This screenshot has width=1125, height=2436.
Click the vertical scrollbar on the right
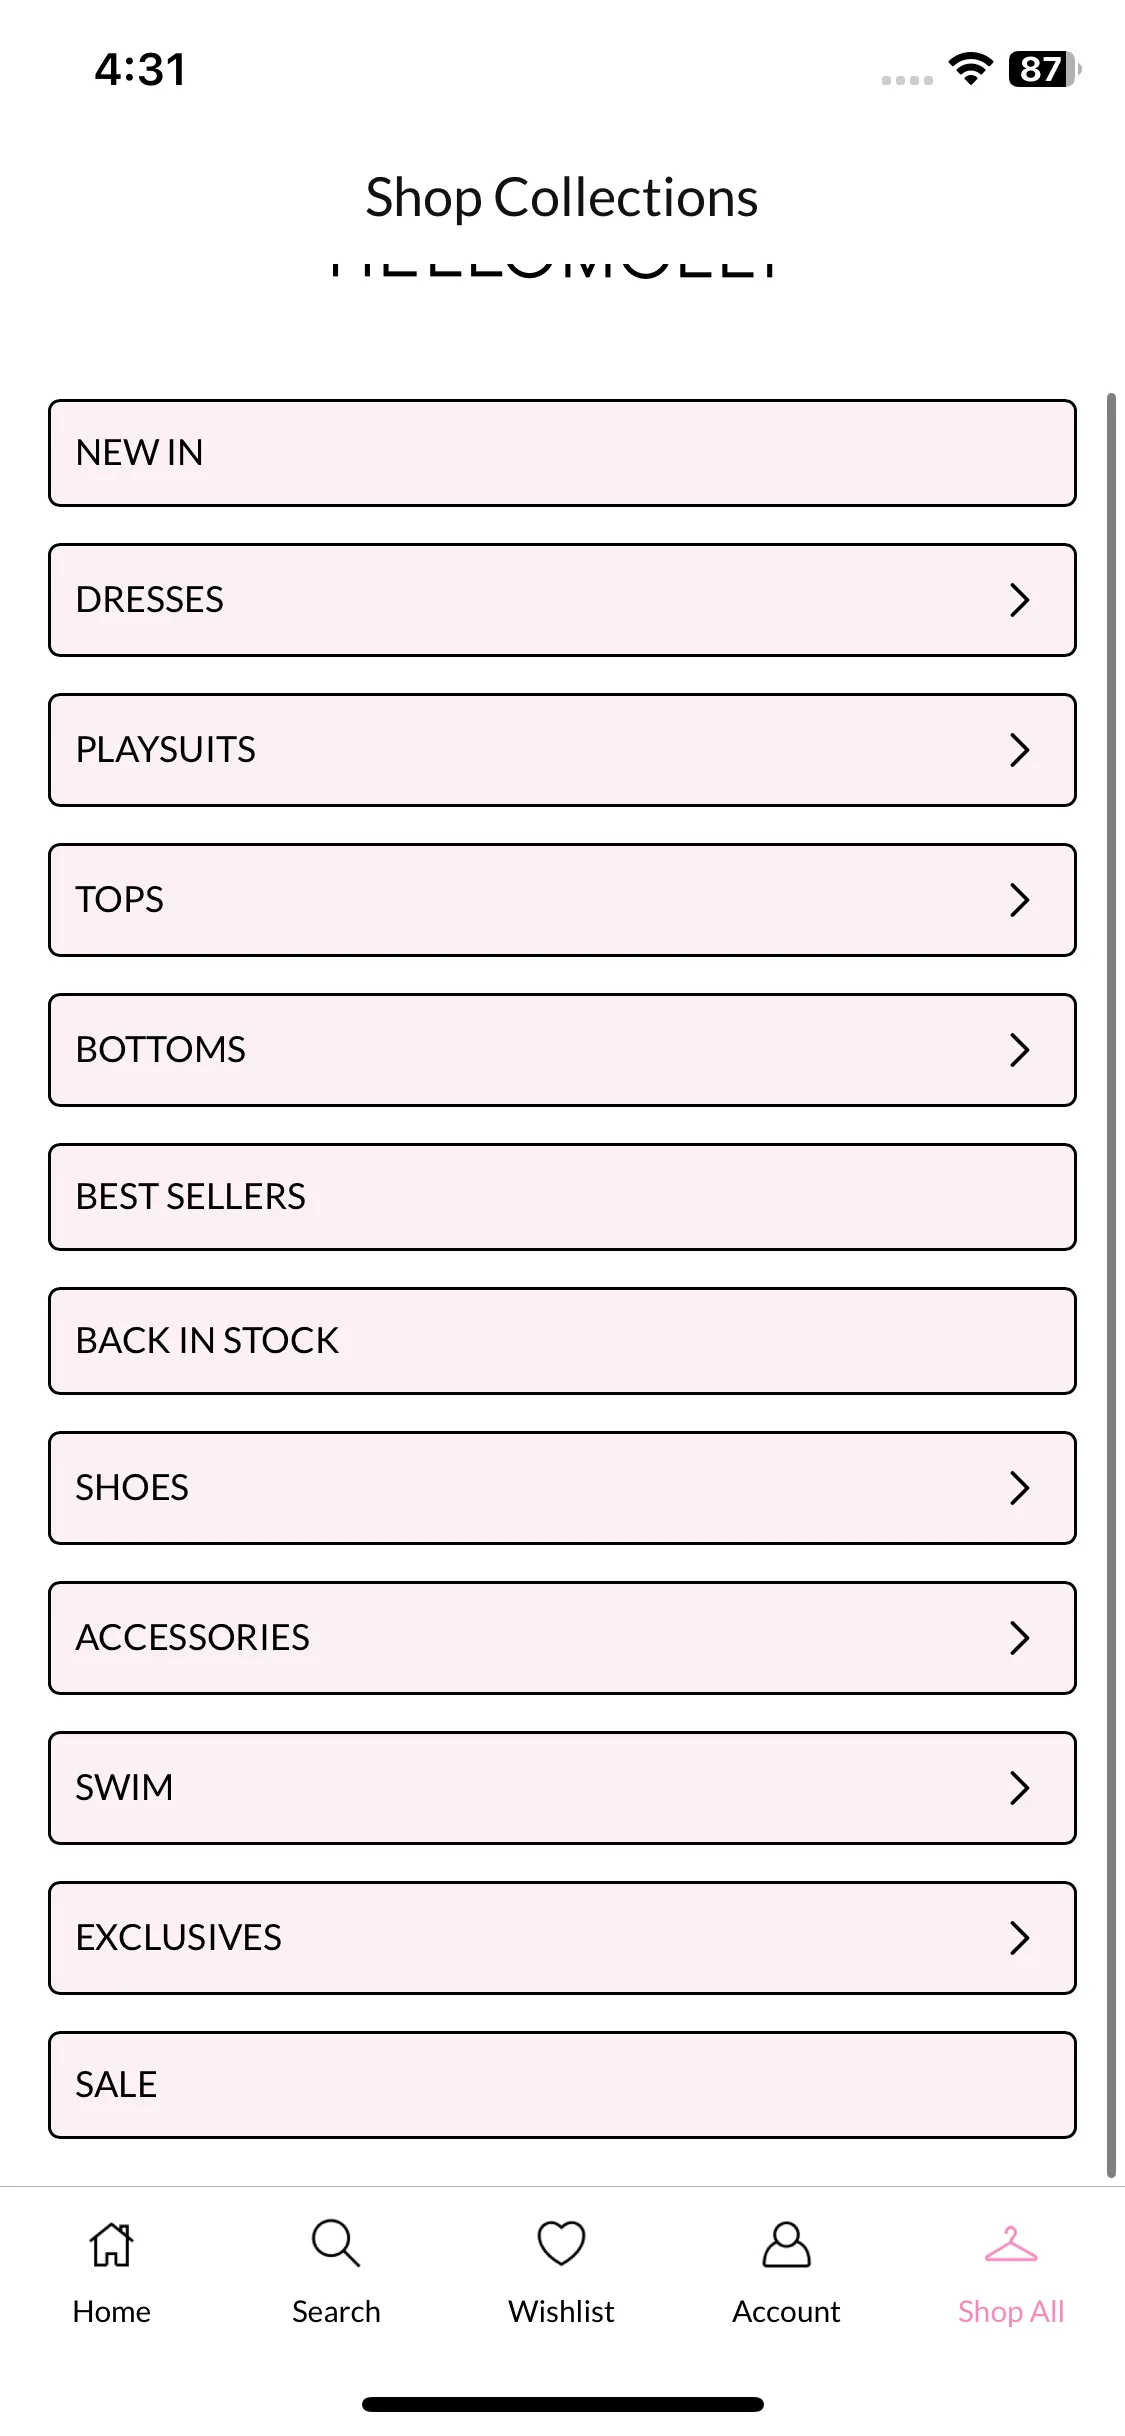[1111, 1285]
